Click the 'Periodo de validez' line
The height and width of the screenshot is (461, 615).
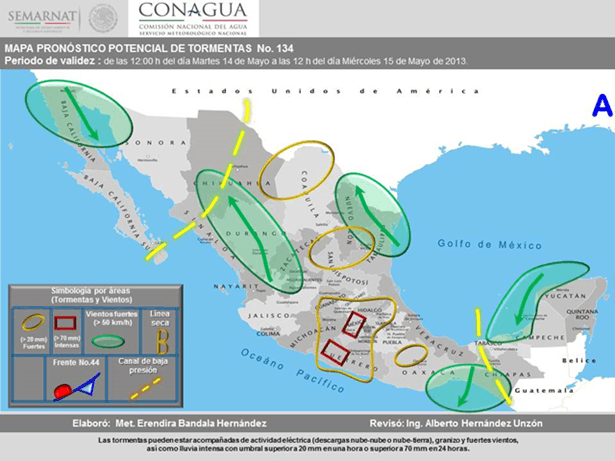pos(236,61)
